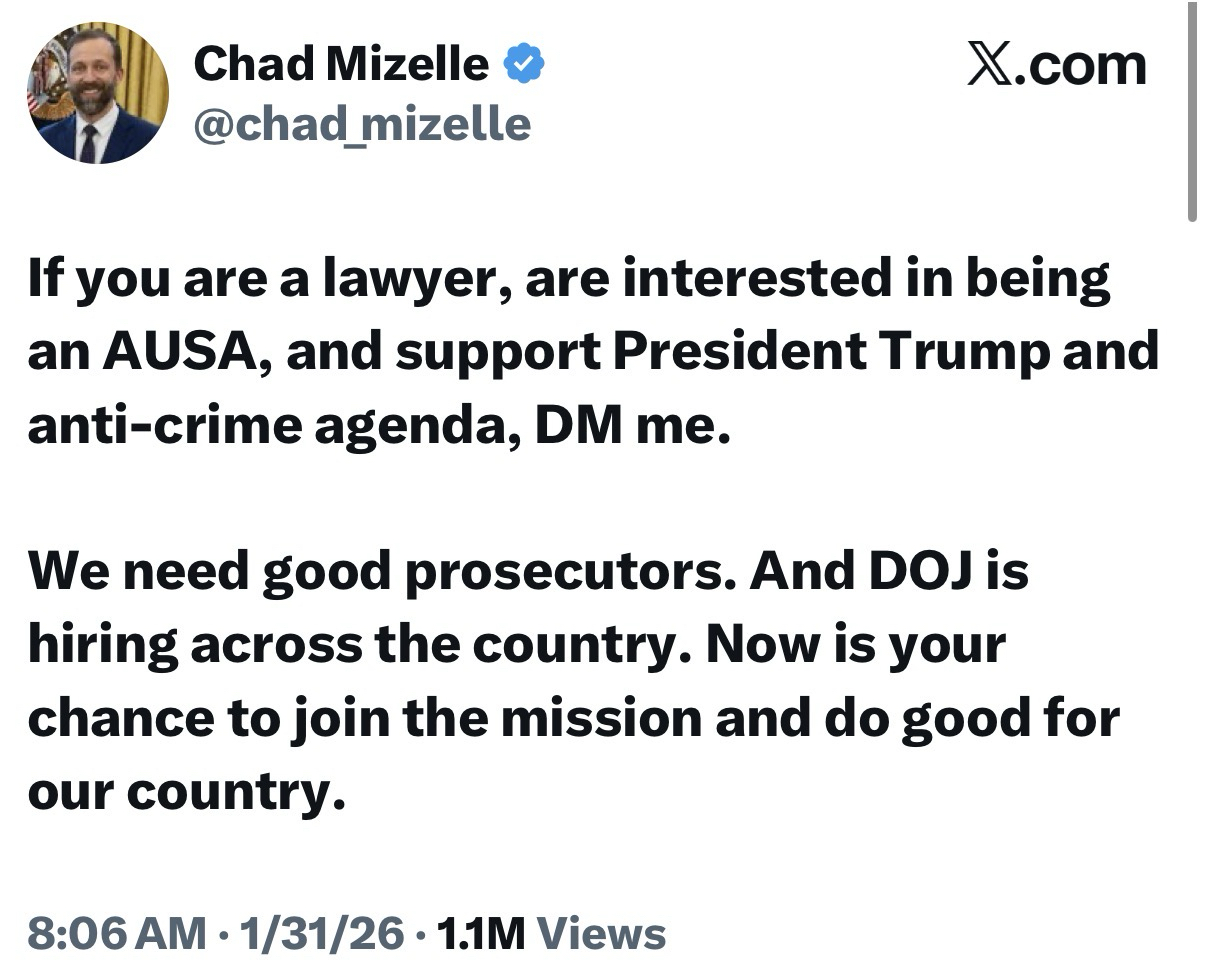Click "We need good prosecutors." sentence
The image size is (1206, 970).
click(378, 572)
